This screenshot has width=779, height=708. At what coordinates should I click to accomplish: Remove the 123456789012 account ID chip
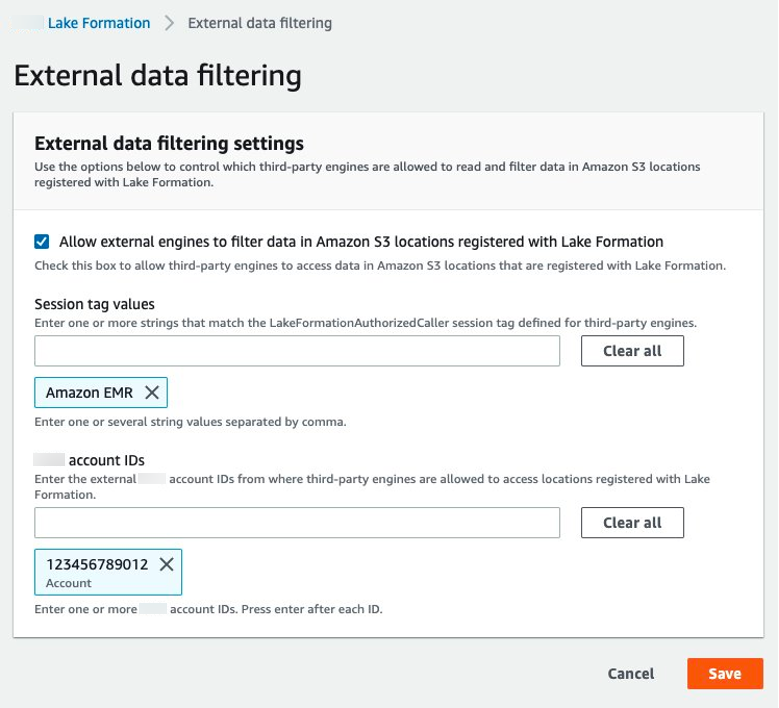click(167, 564)
